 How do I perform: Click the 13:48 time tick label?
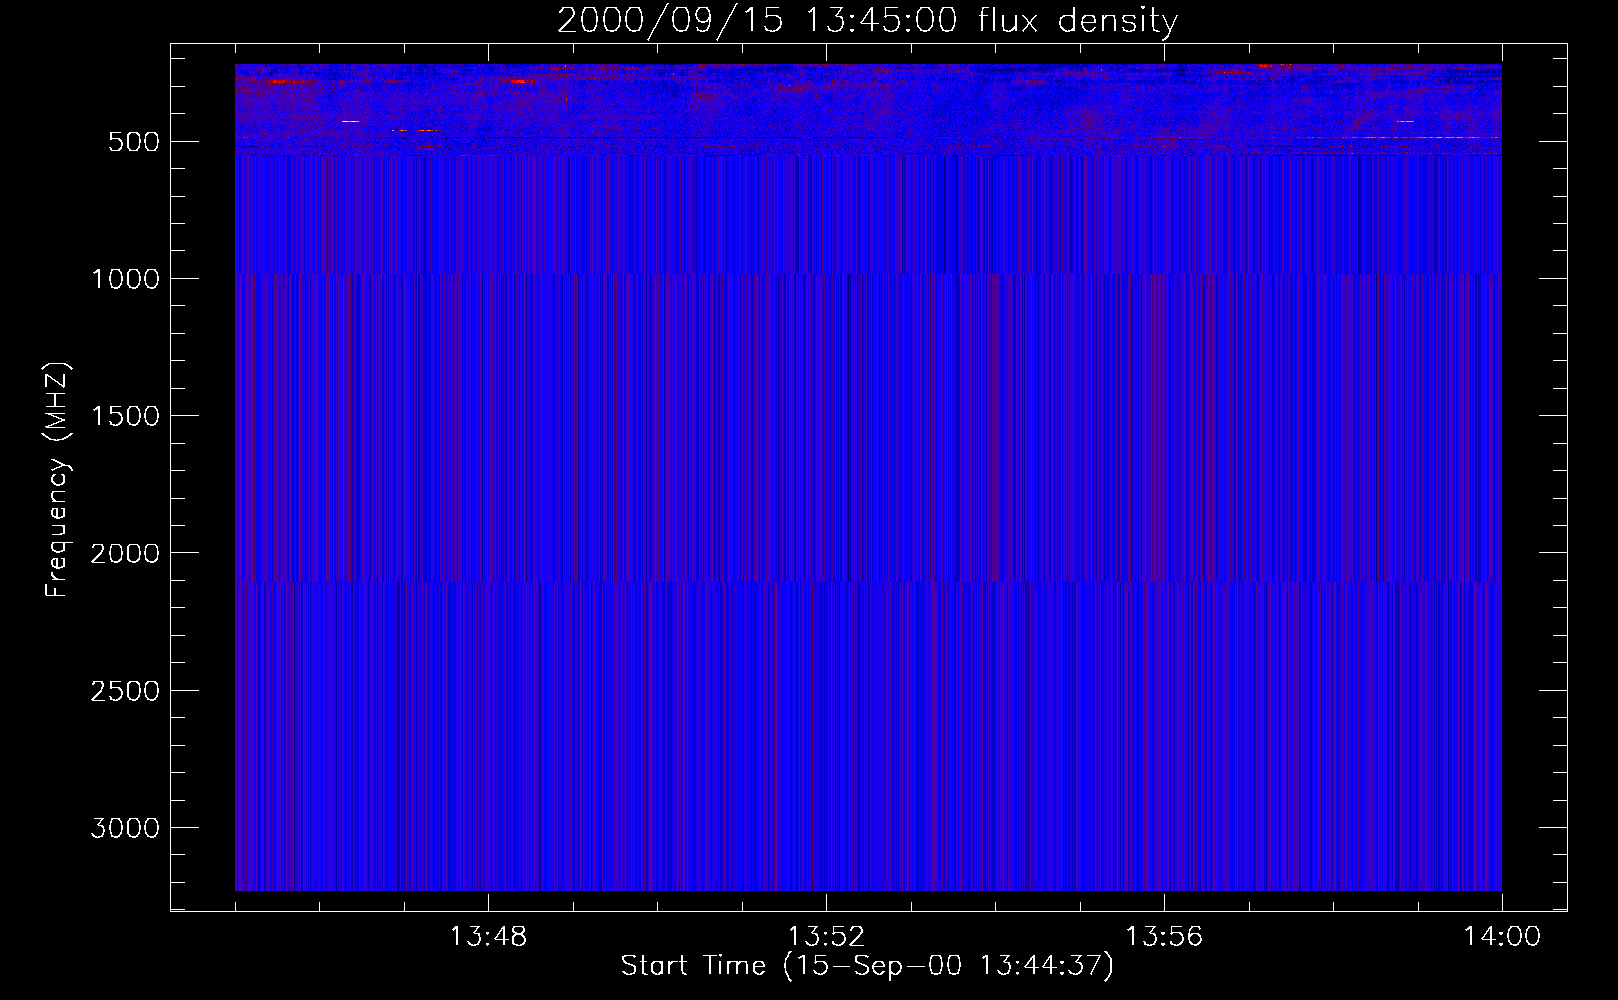488,937
